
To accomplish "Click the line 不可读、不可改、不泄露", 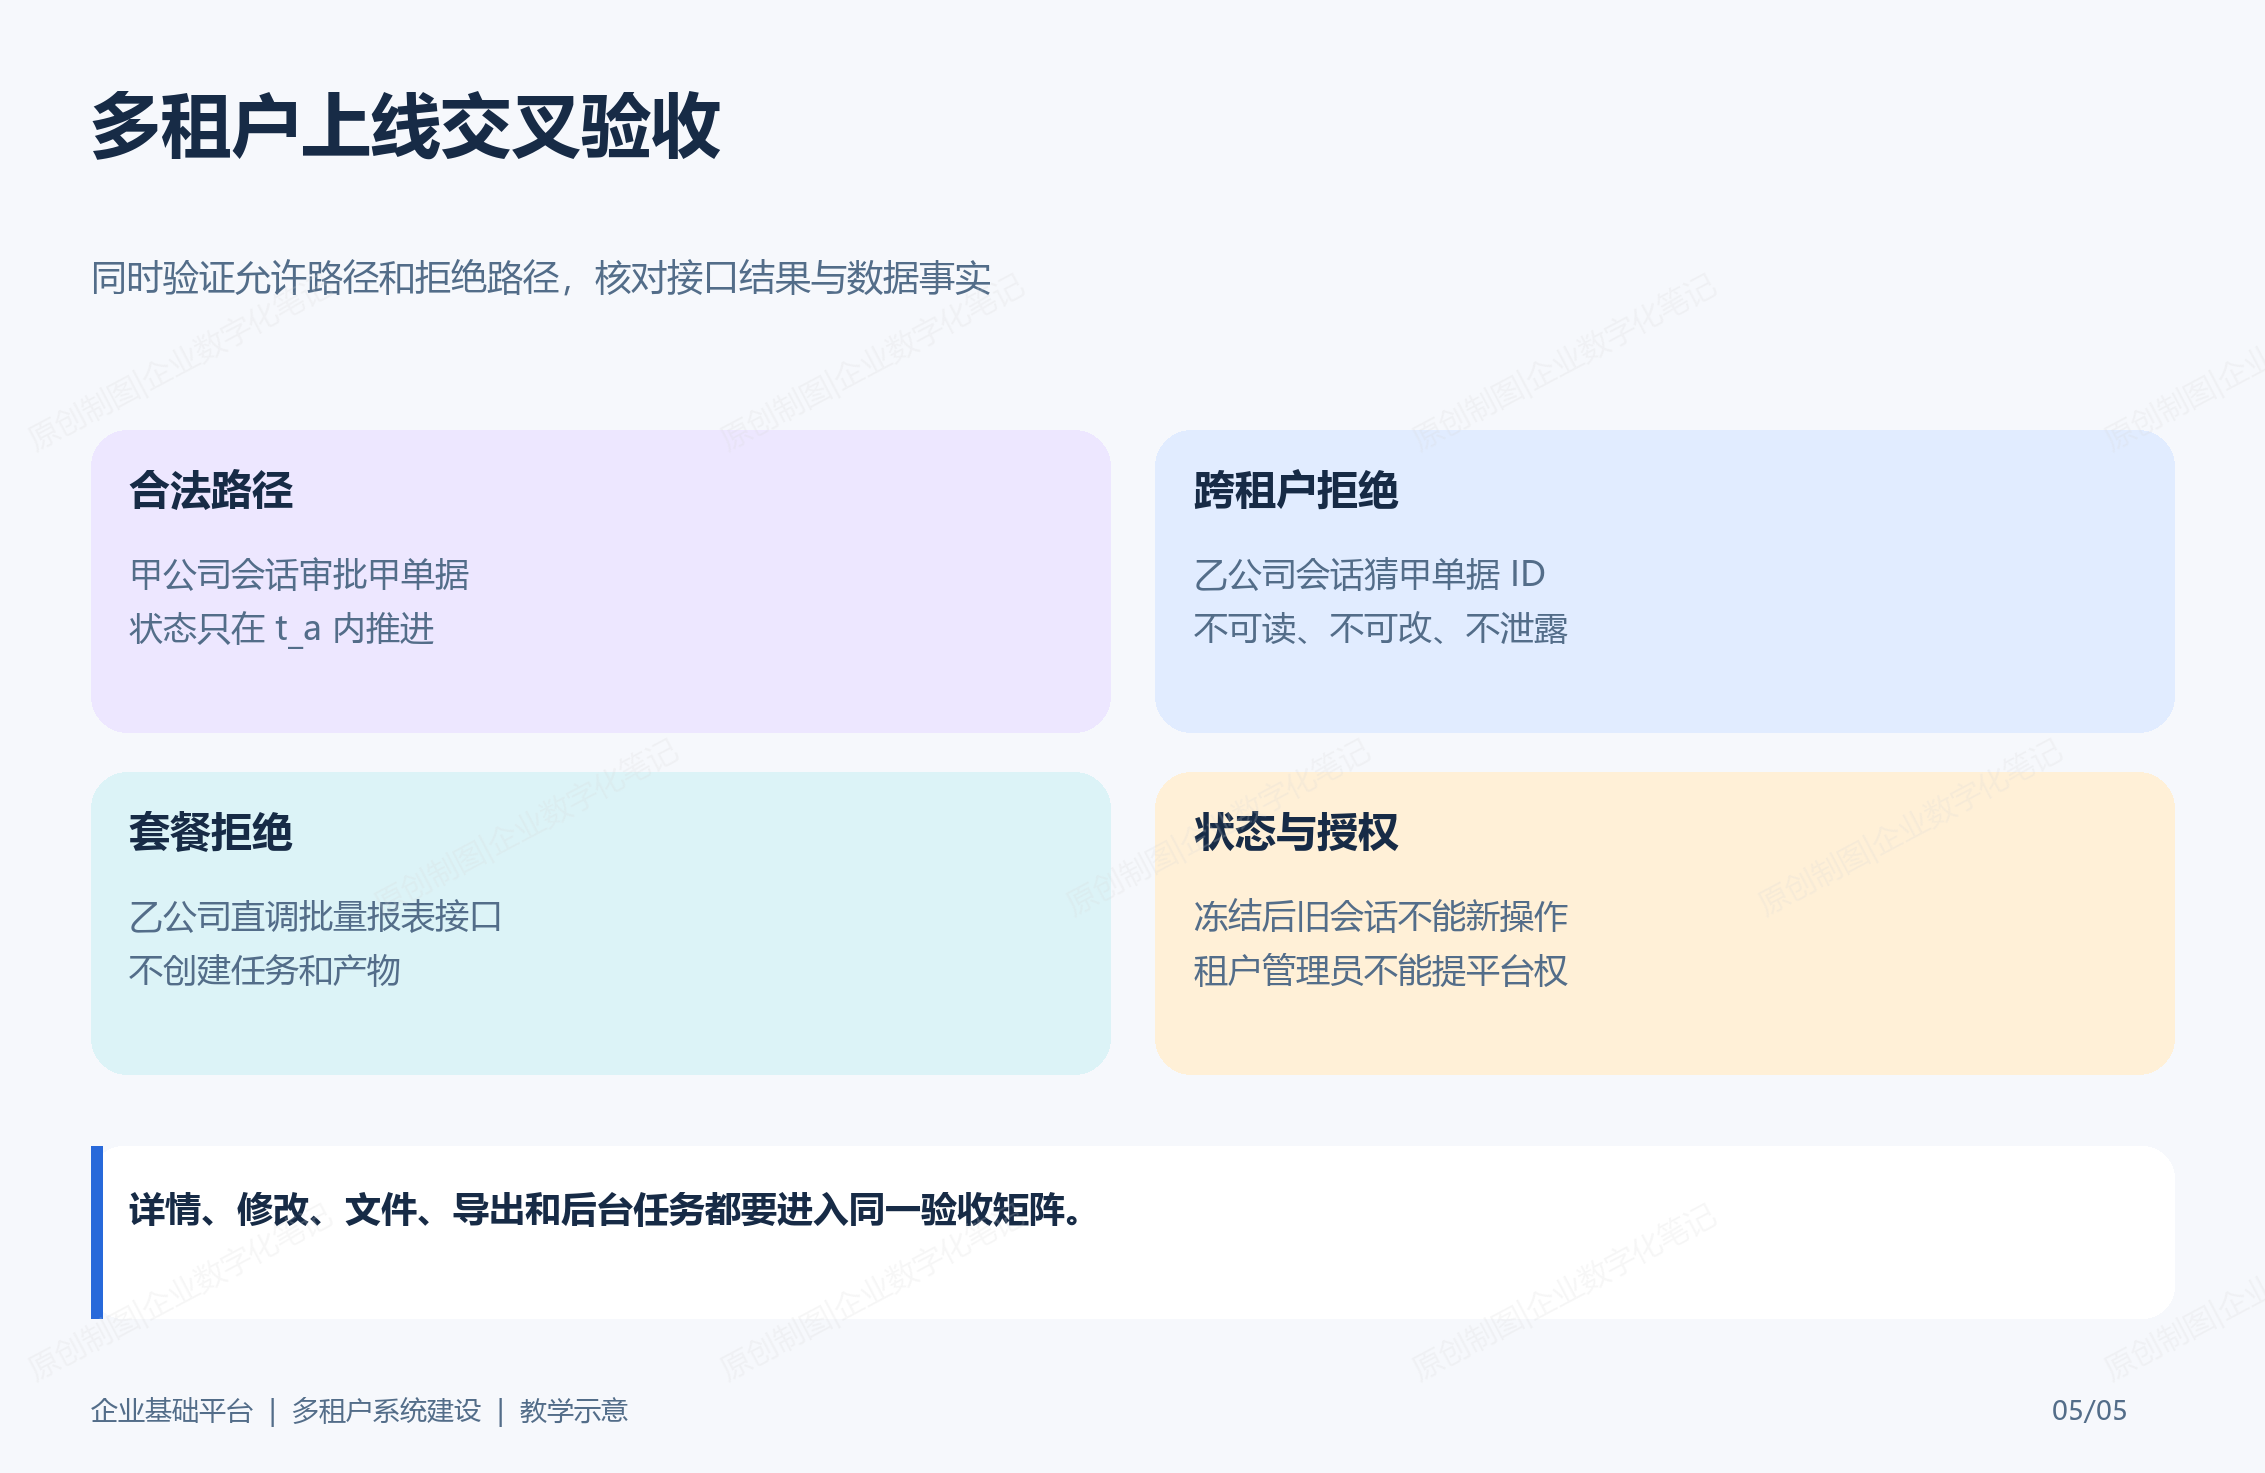I will pos(1380,629).
